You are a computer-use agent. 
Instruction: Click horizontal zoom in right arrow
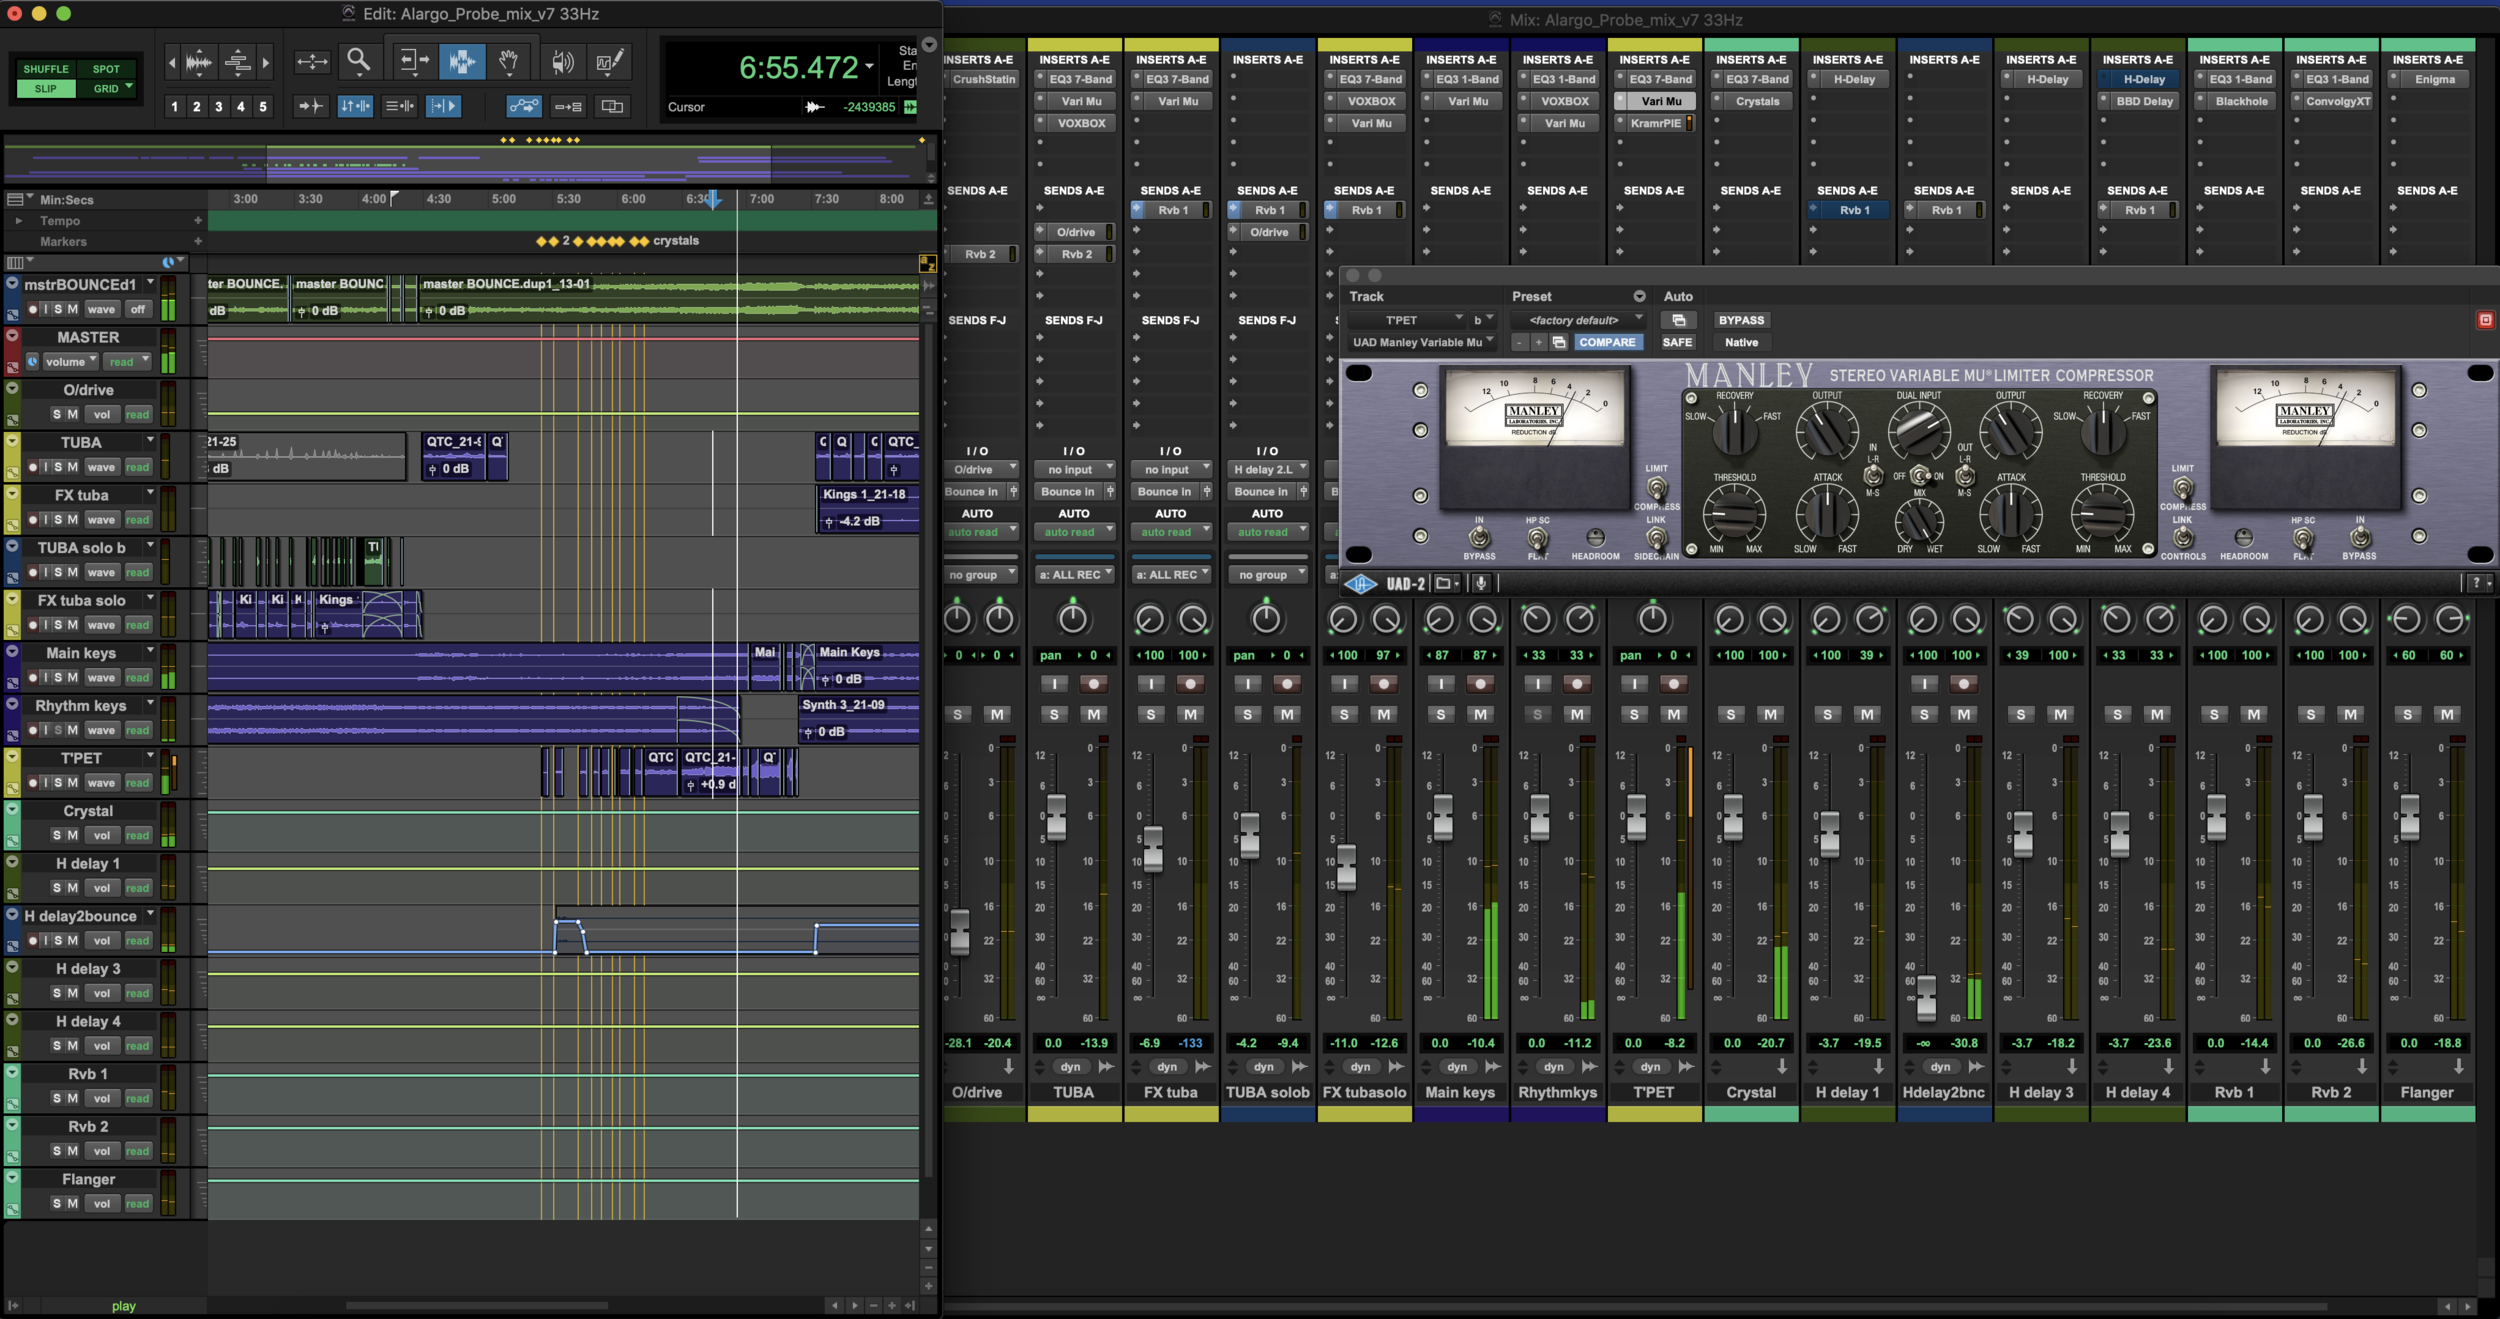pyautogui.click(x=265, y=62)
